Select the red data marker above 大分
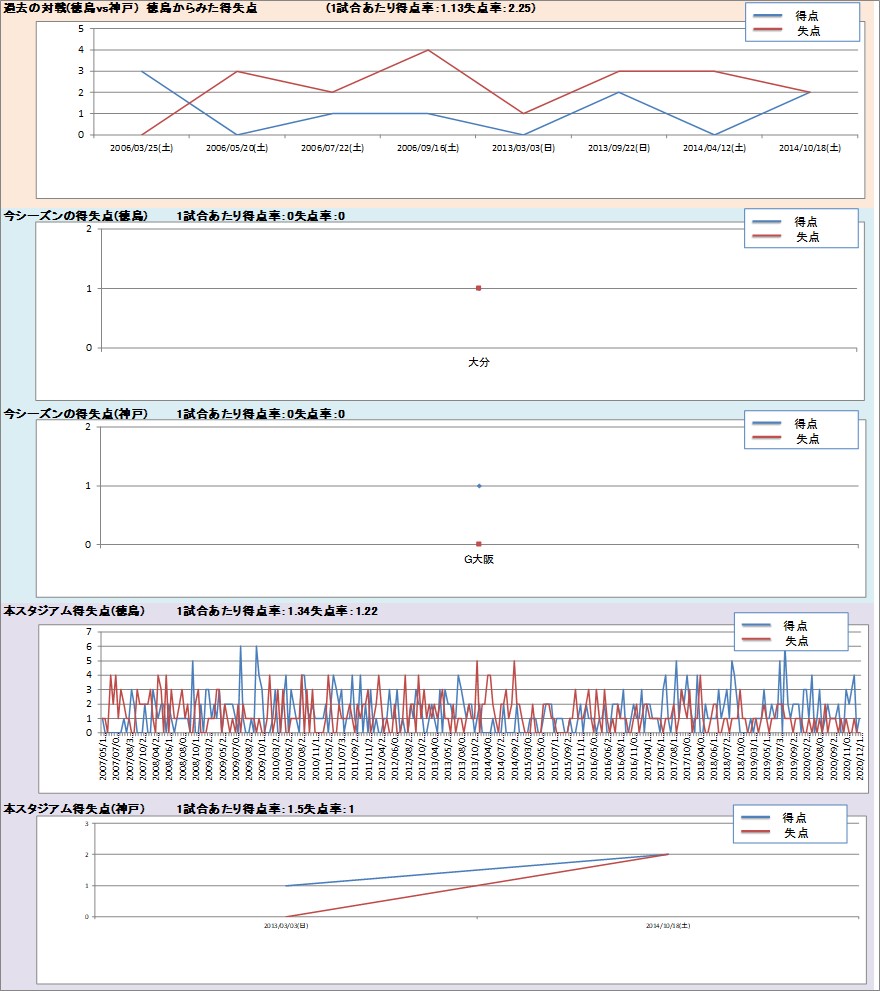This screenshot has height=991, width=880. [x=479, y=288]
